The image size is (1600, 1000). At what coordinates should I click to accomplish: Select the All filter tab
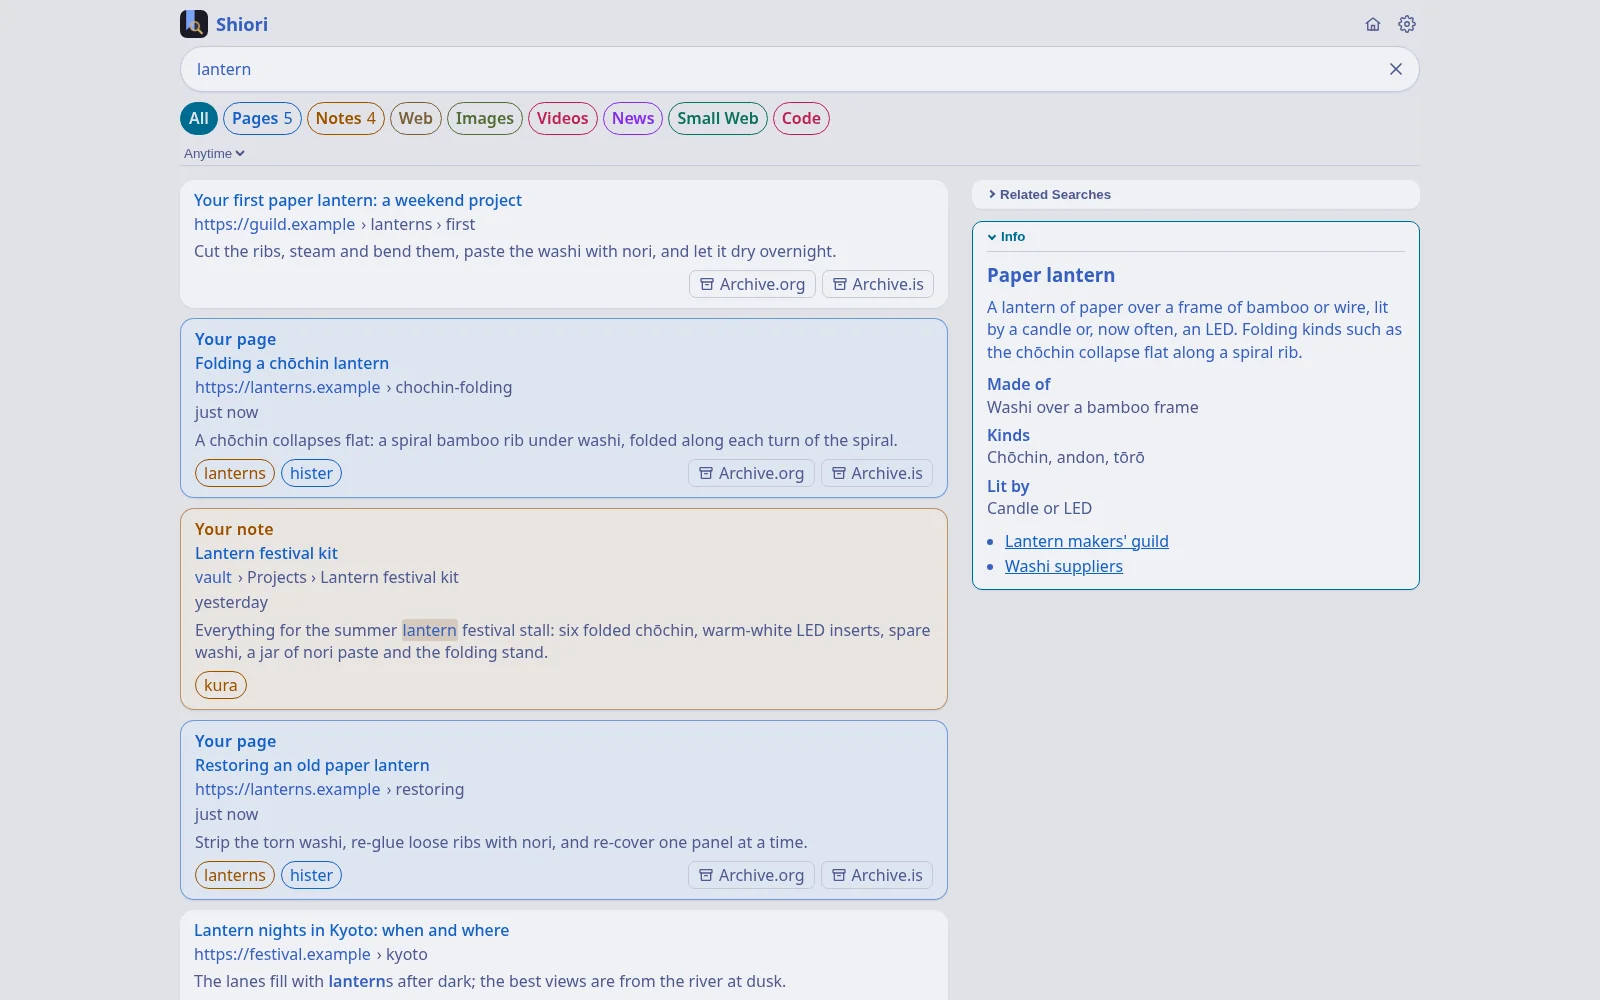click(x=199, y=118)
